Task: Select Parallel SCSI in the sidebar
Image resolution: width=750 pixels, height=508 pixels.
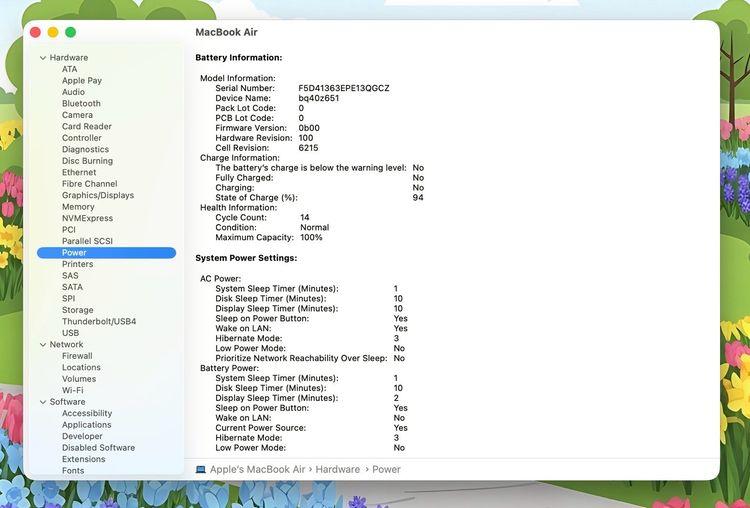Action: pyautogui.click(x=87, y=241)
